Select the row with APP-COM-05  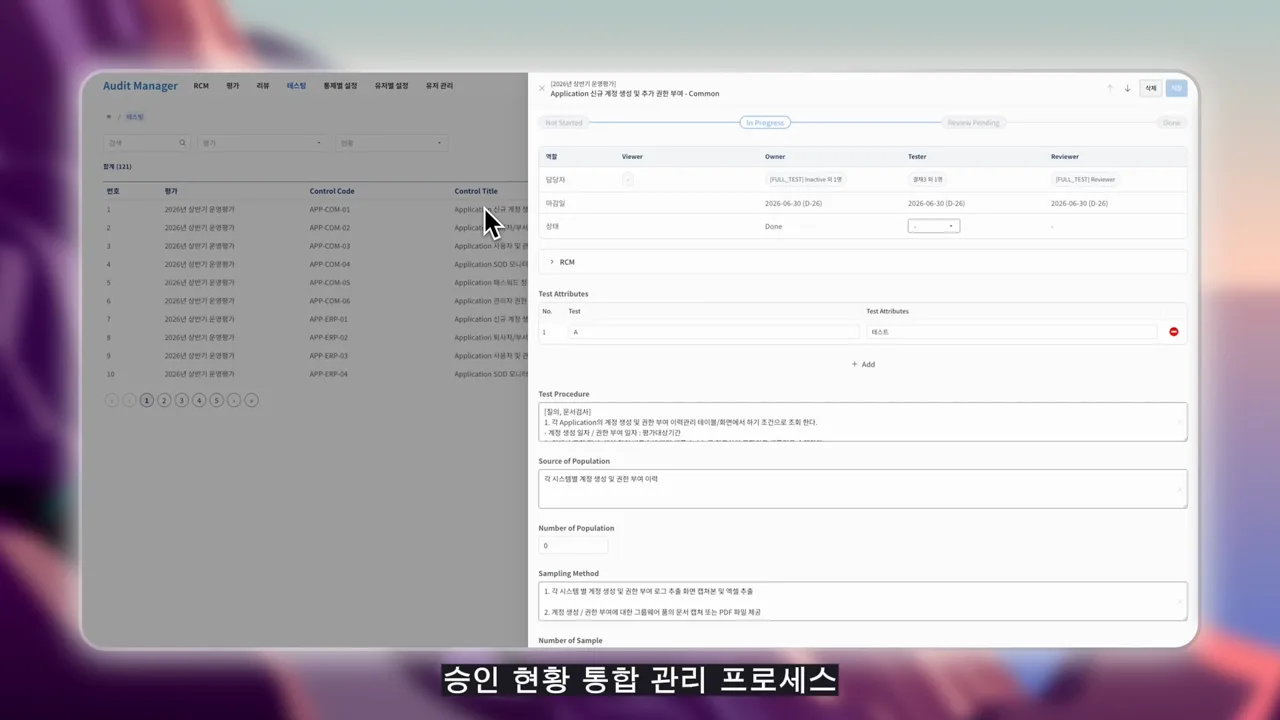[315, 283]
